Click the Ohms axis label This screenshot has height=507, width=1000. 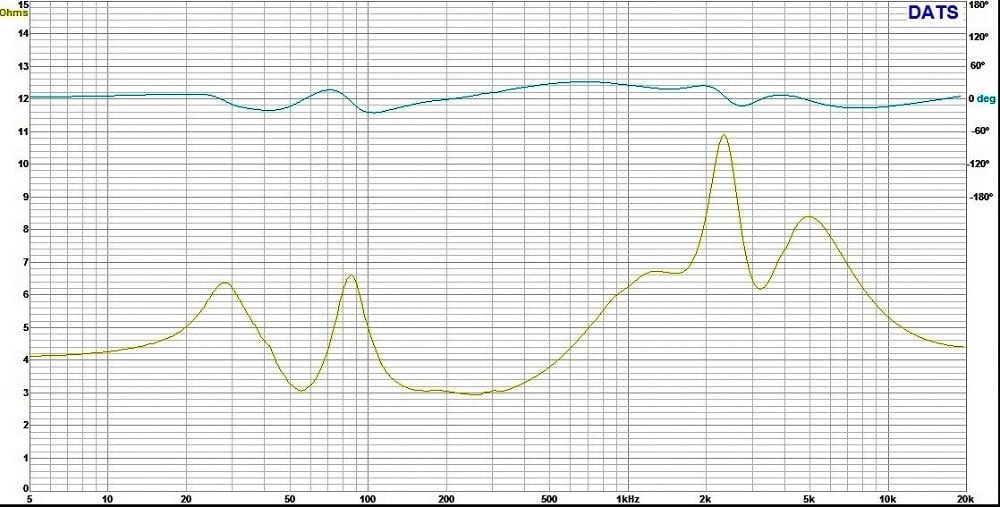tap(15, 12)
